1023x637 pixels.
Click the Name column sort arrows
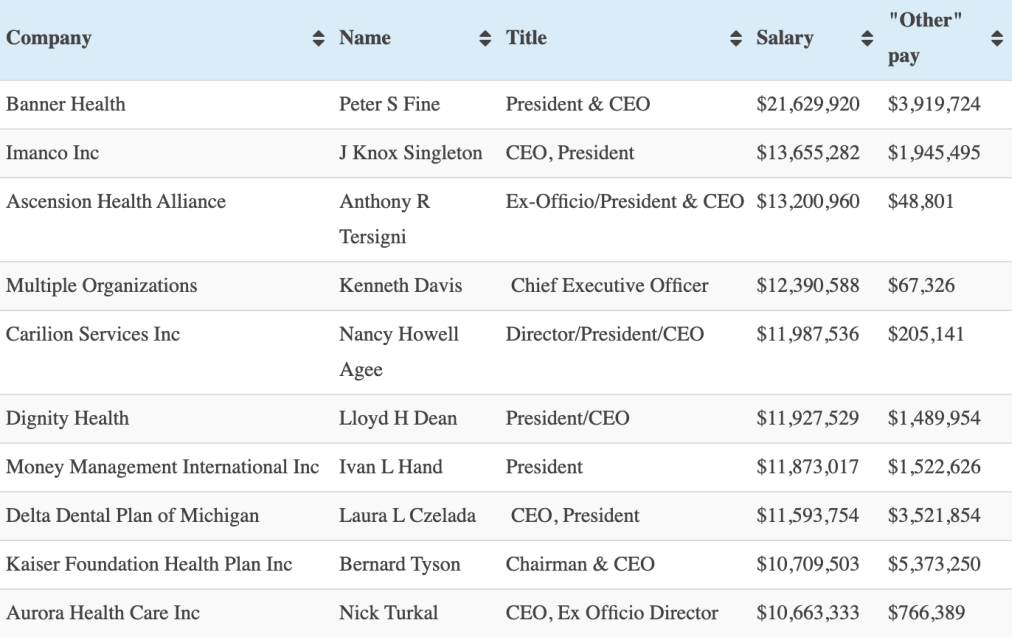click(x=486, y=39)
